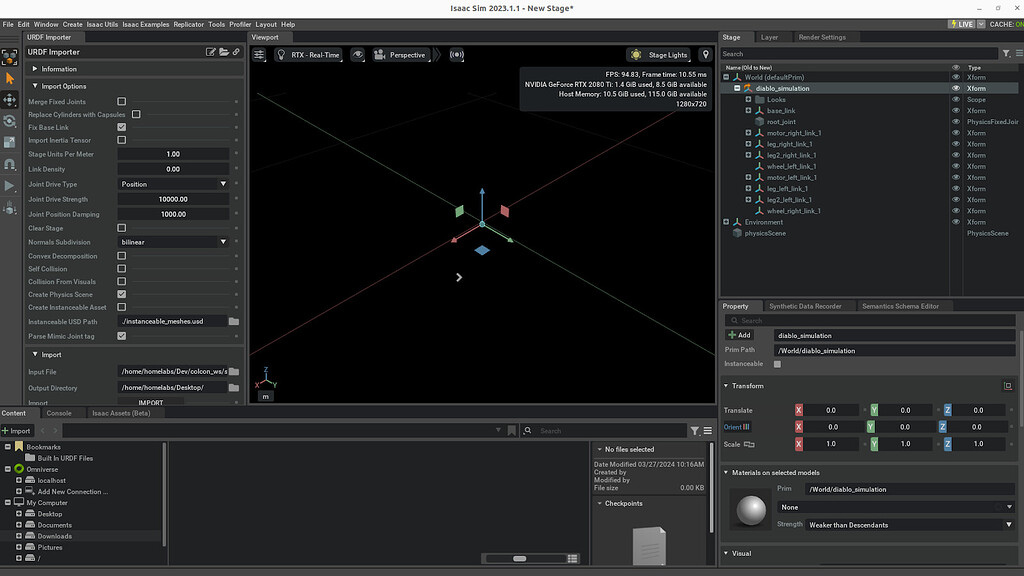Select the arrow selection tool in left toolbar
1024x576 pixels.
tap(10, 78)
